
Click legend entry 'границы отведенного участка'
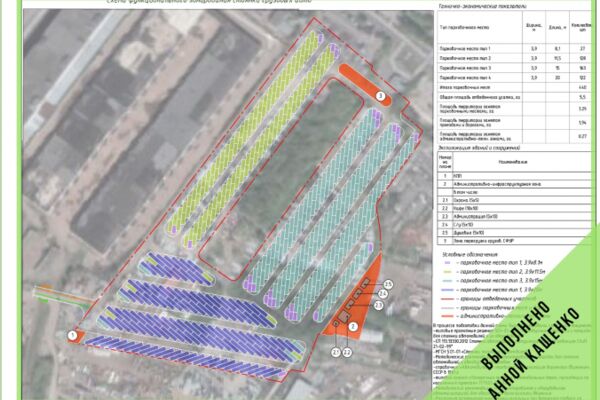point(497,299)
